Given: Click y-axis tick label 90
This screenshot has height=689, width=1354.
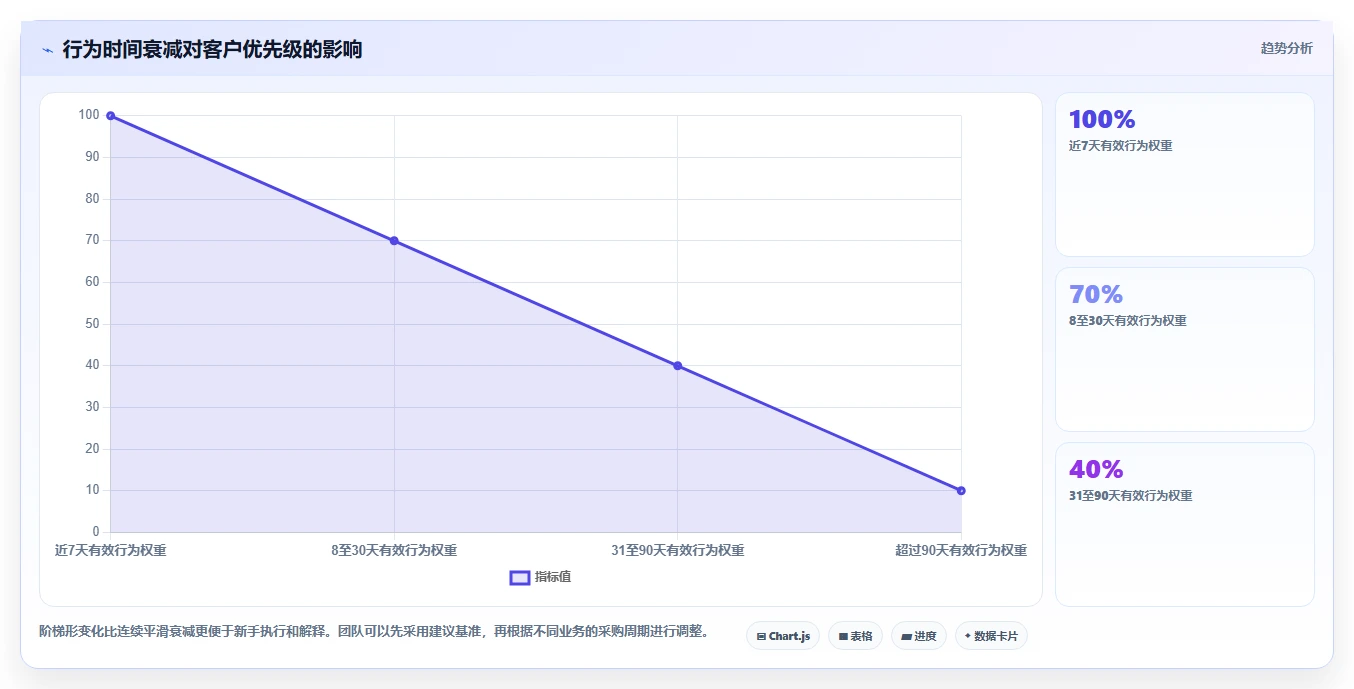Looking at the screenshot, I should (92, 157).
